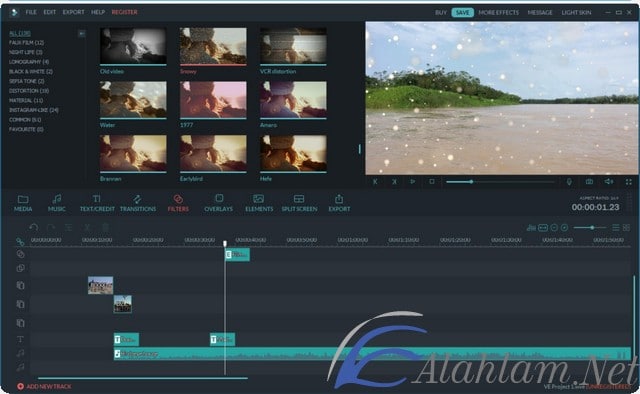Open the Overlays panel
The image size is (640, 394).
pos(218,203)
